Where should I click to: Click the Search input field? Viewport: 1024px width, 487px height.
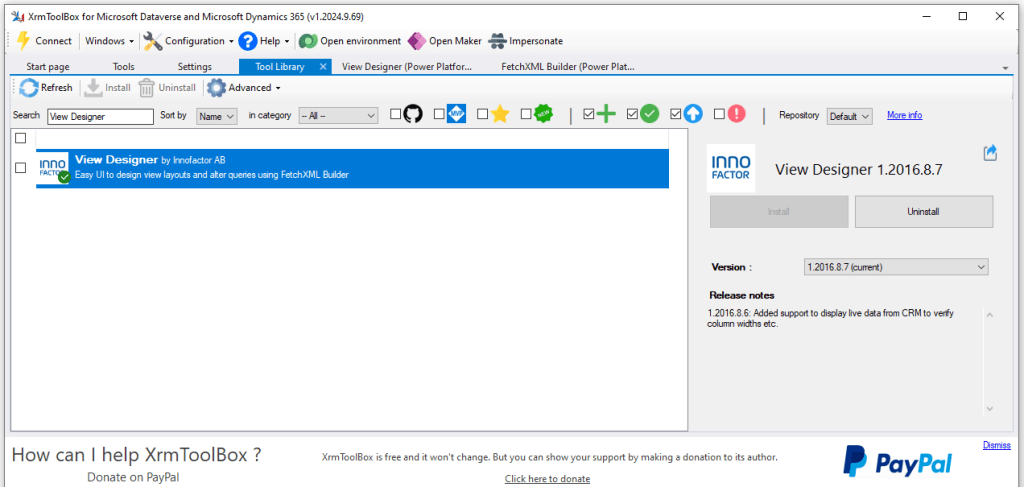point(100,116)
